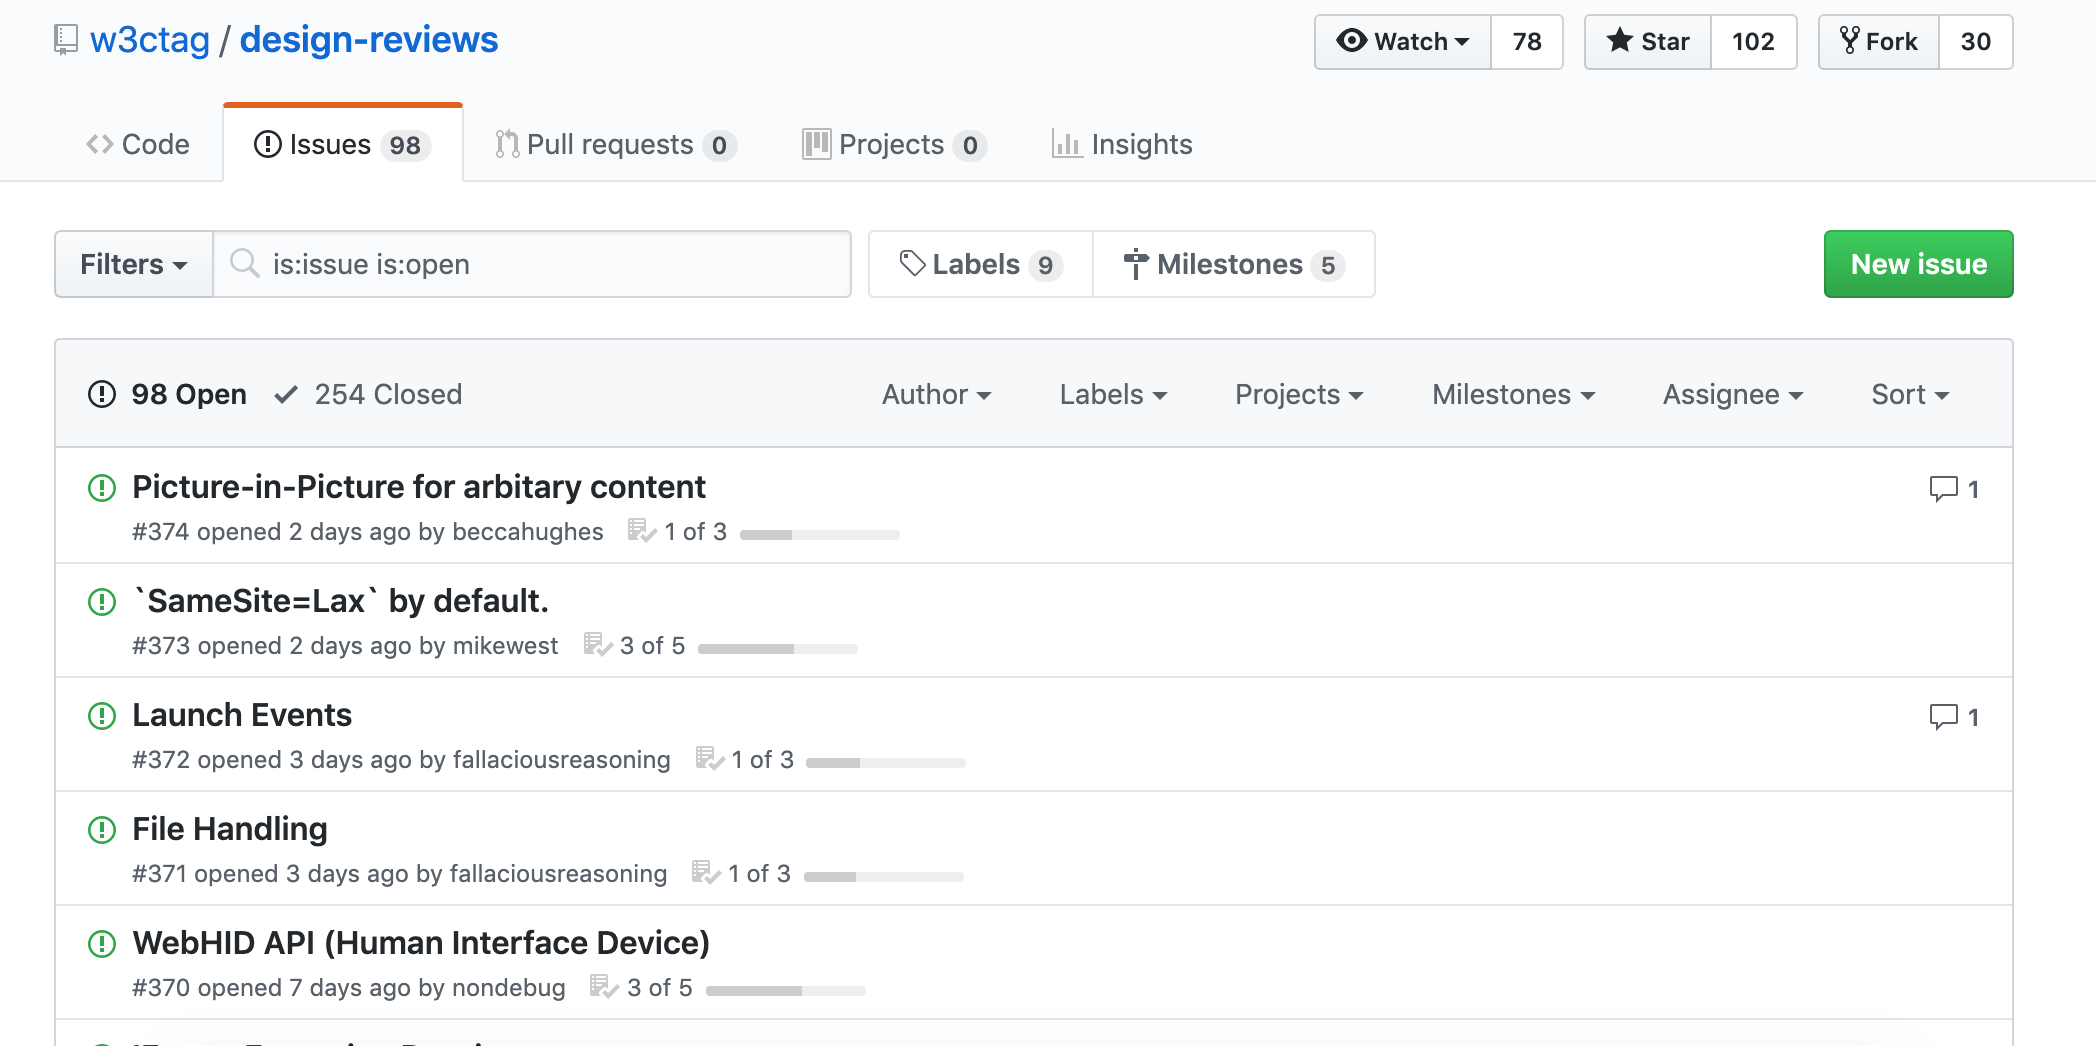Screen dimensions: 2096x1046
Task: Click the comment bubble on Launch Events issue
Action: (x=1943, y=717)
